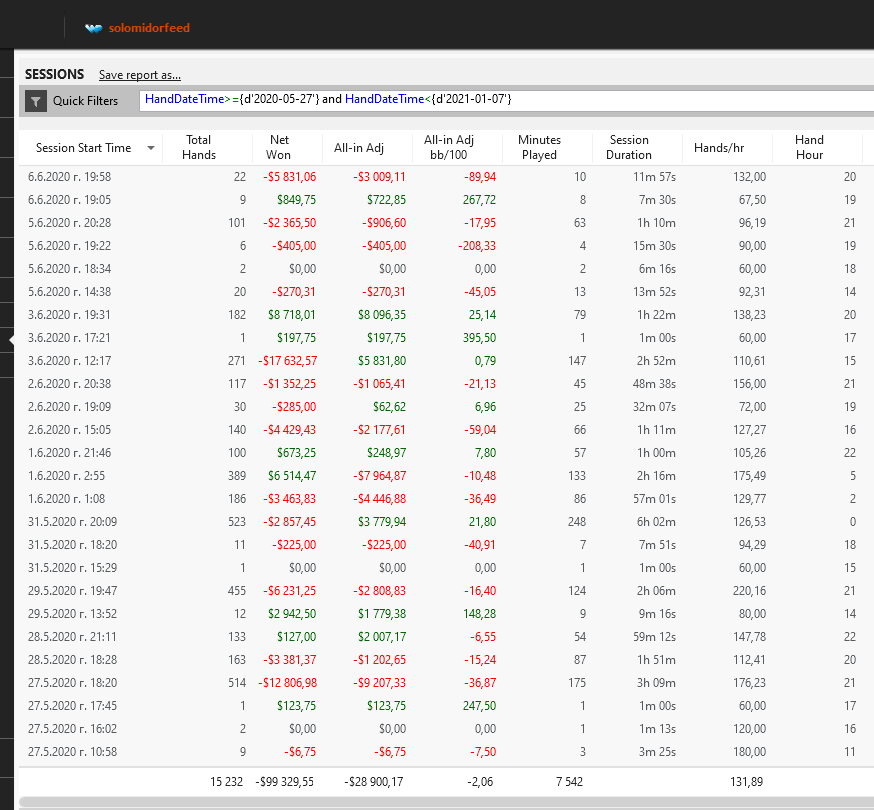Viewport: 874px width, 810px height.
Task: Select the 31.5.2020 20:09 session row
Action: click(72, 522)
